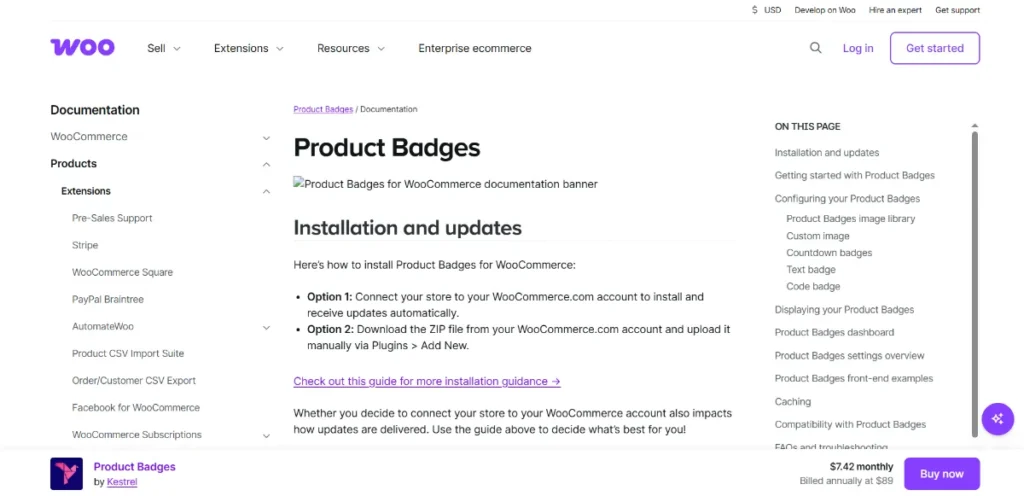This screenshot has width=1024, height=496.
Task: Open the search magnifier icon
Action: (816, 48)
